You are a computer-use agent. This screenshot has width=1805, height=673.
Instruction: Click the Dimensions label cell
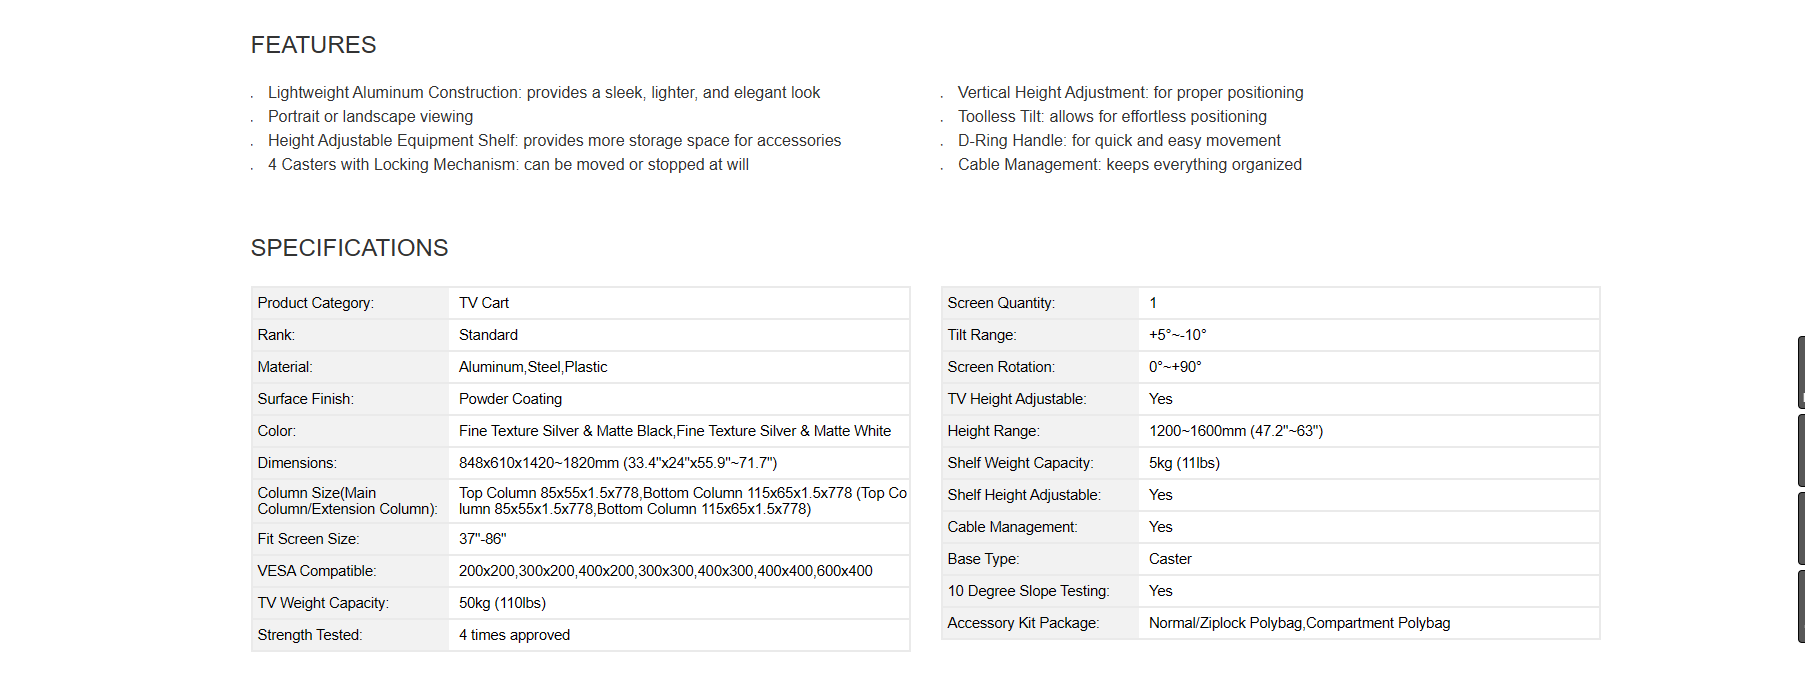[x=350, y=463]
